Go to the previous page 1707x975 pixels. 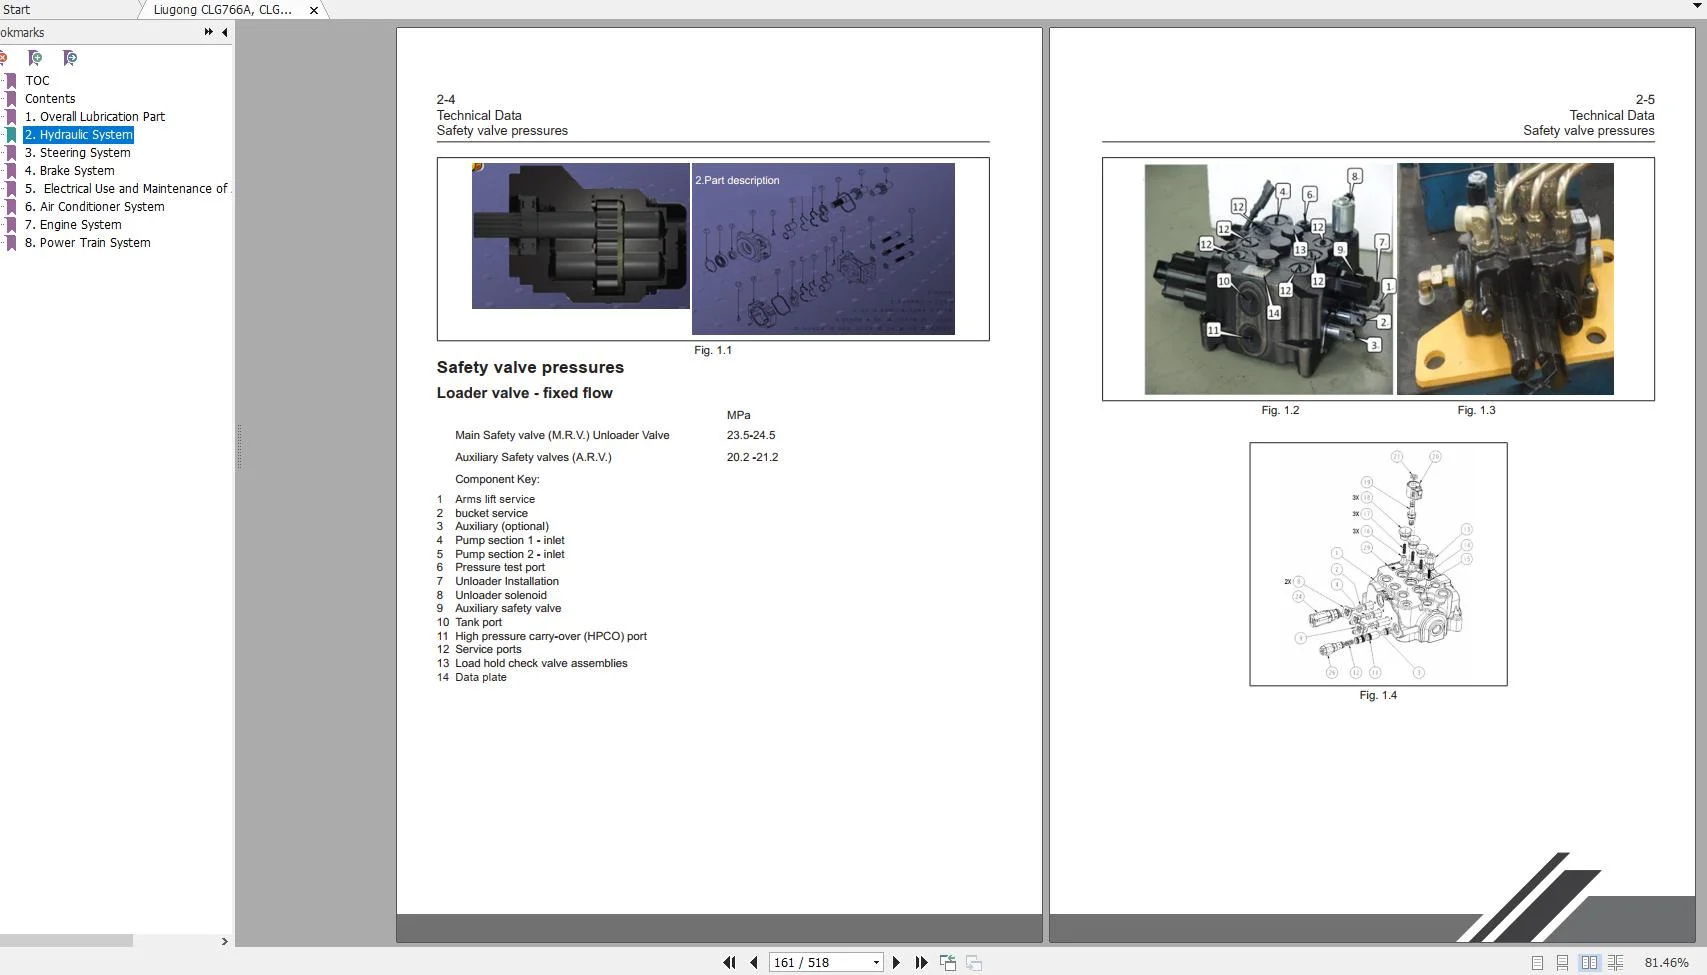coord(753,963)
